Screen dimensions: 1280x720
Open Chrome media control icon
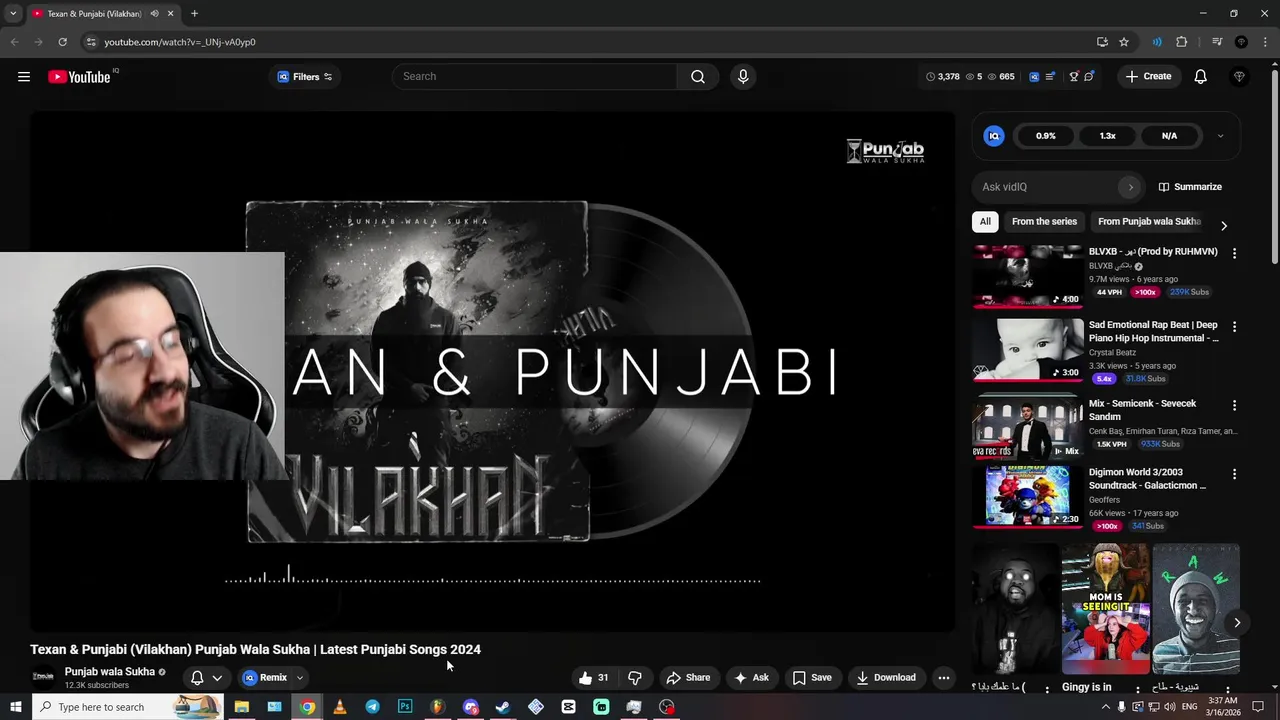tap(1217, 42)
